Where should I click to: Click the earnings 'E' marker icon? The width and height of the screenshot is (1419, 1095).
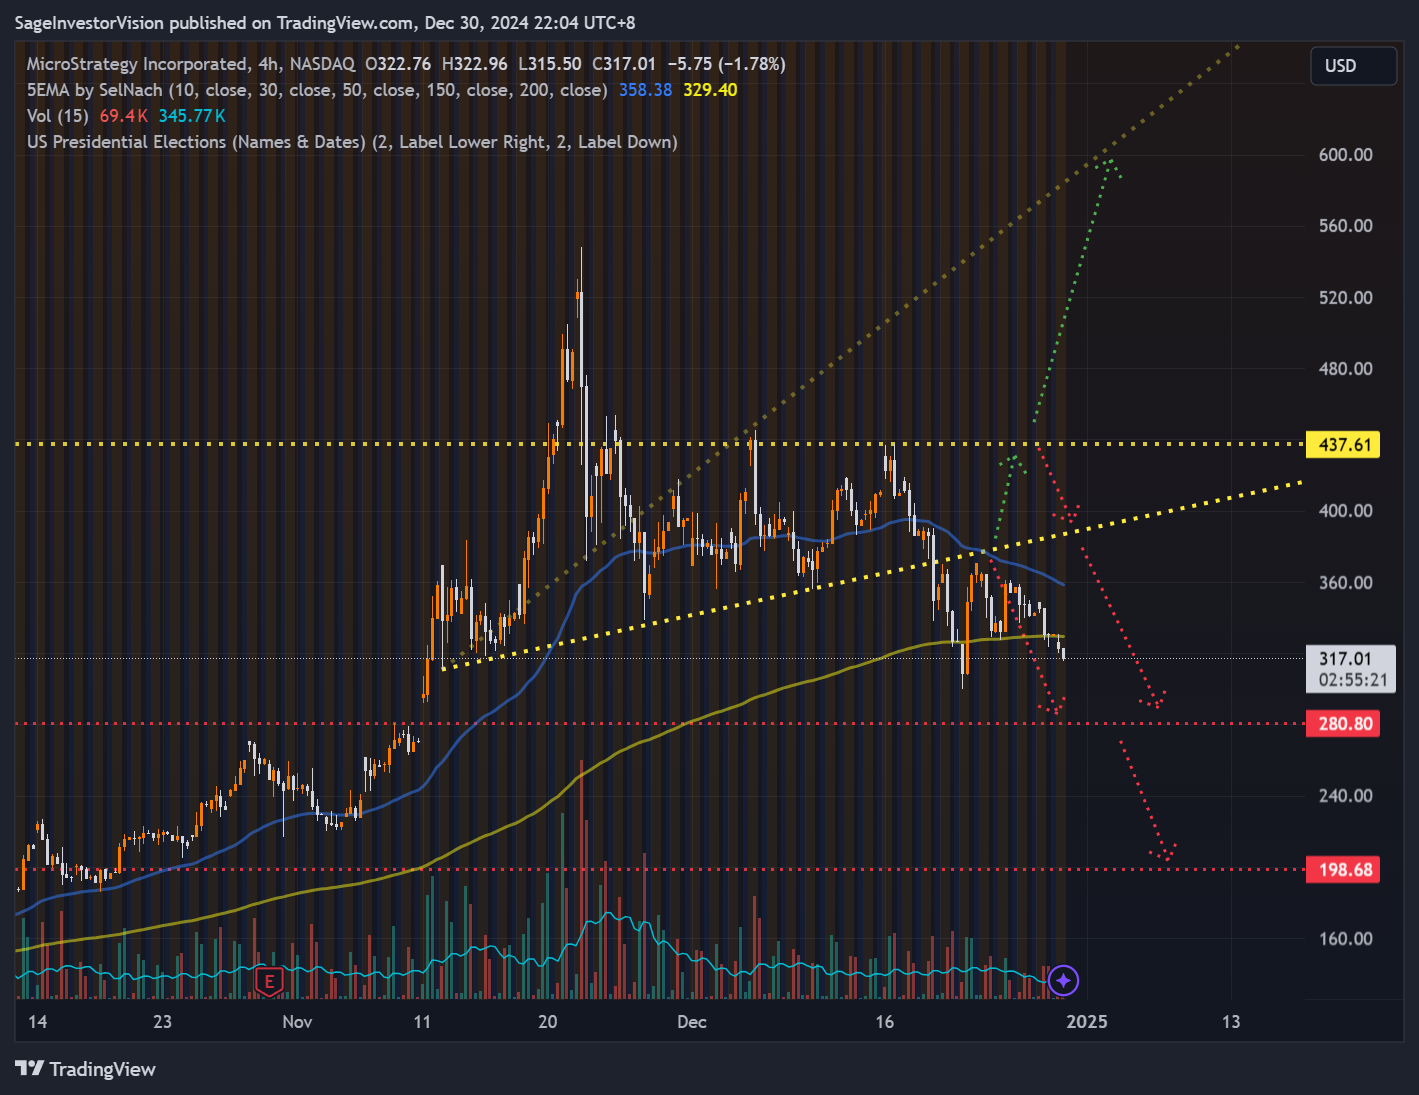click(269, 982)
